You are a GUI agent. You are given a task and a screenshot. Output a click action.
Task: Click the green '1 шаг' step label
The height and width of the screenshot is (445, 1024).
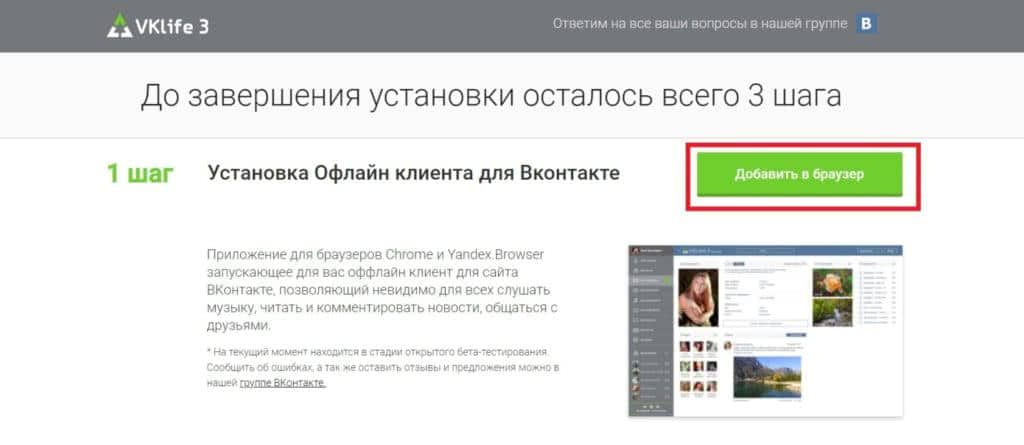(140, 173)
